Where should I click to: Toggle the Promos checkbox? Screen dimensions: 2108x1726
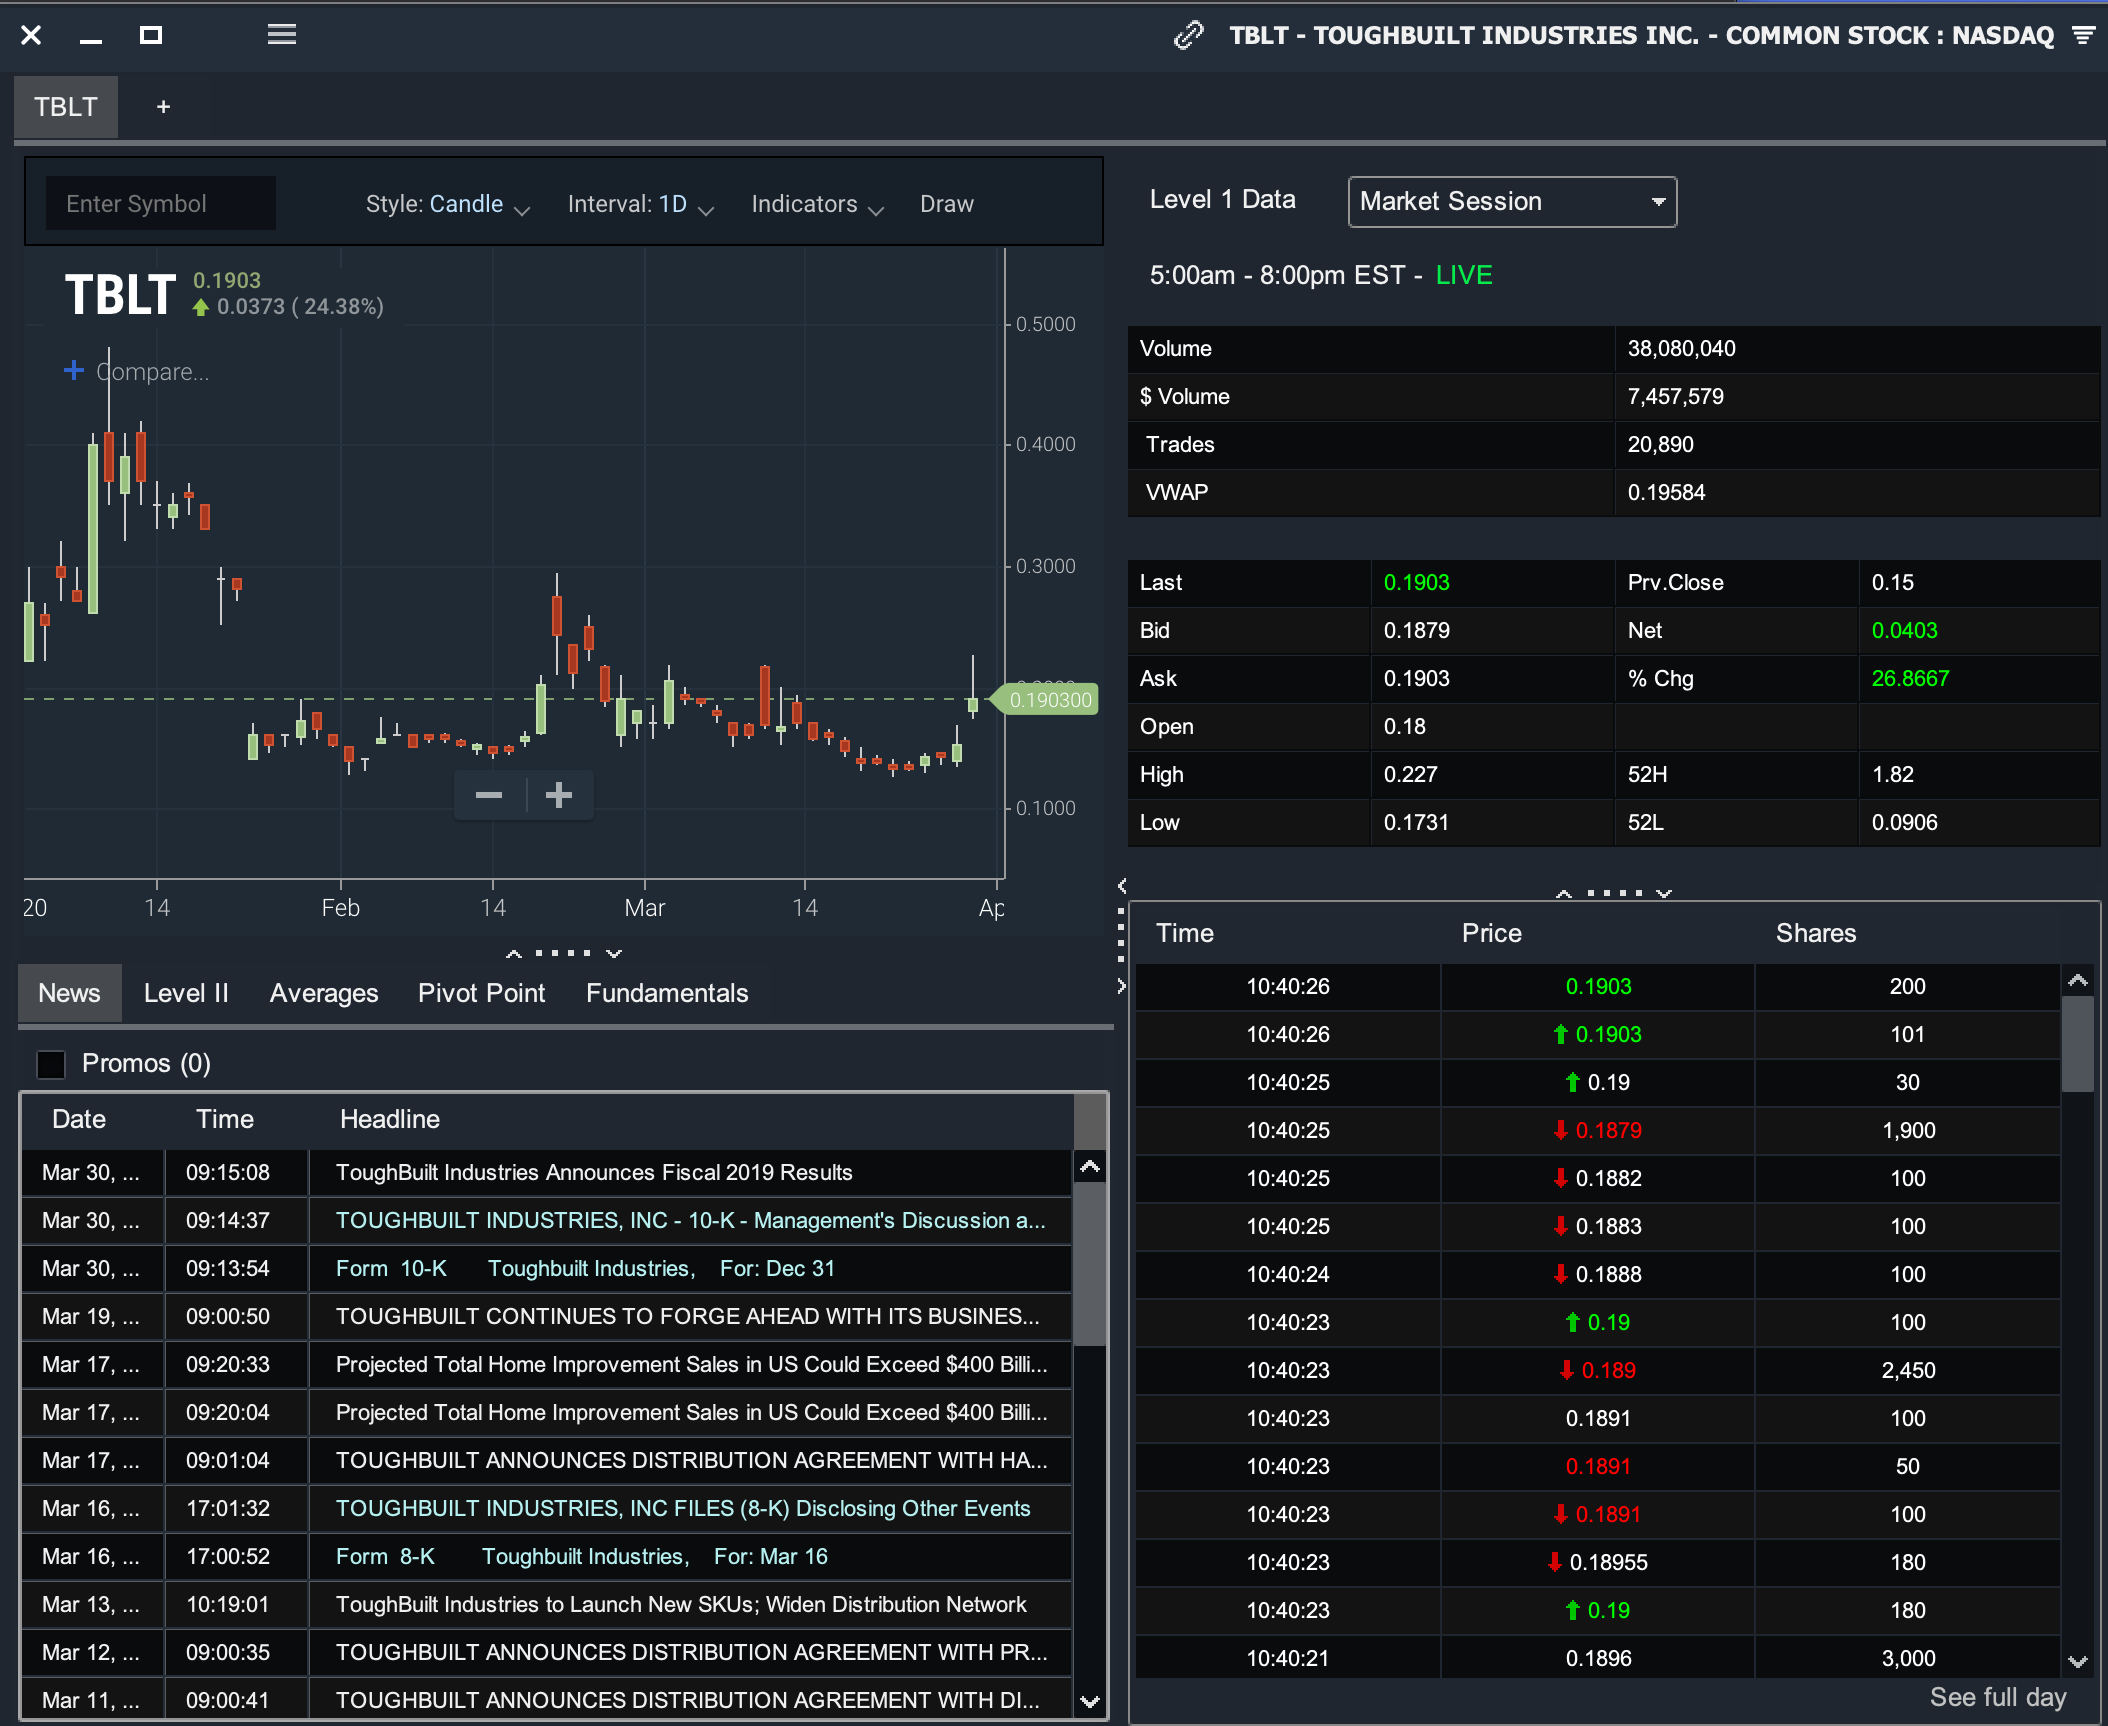click(x=51, y=1064)
